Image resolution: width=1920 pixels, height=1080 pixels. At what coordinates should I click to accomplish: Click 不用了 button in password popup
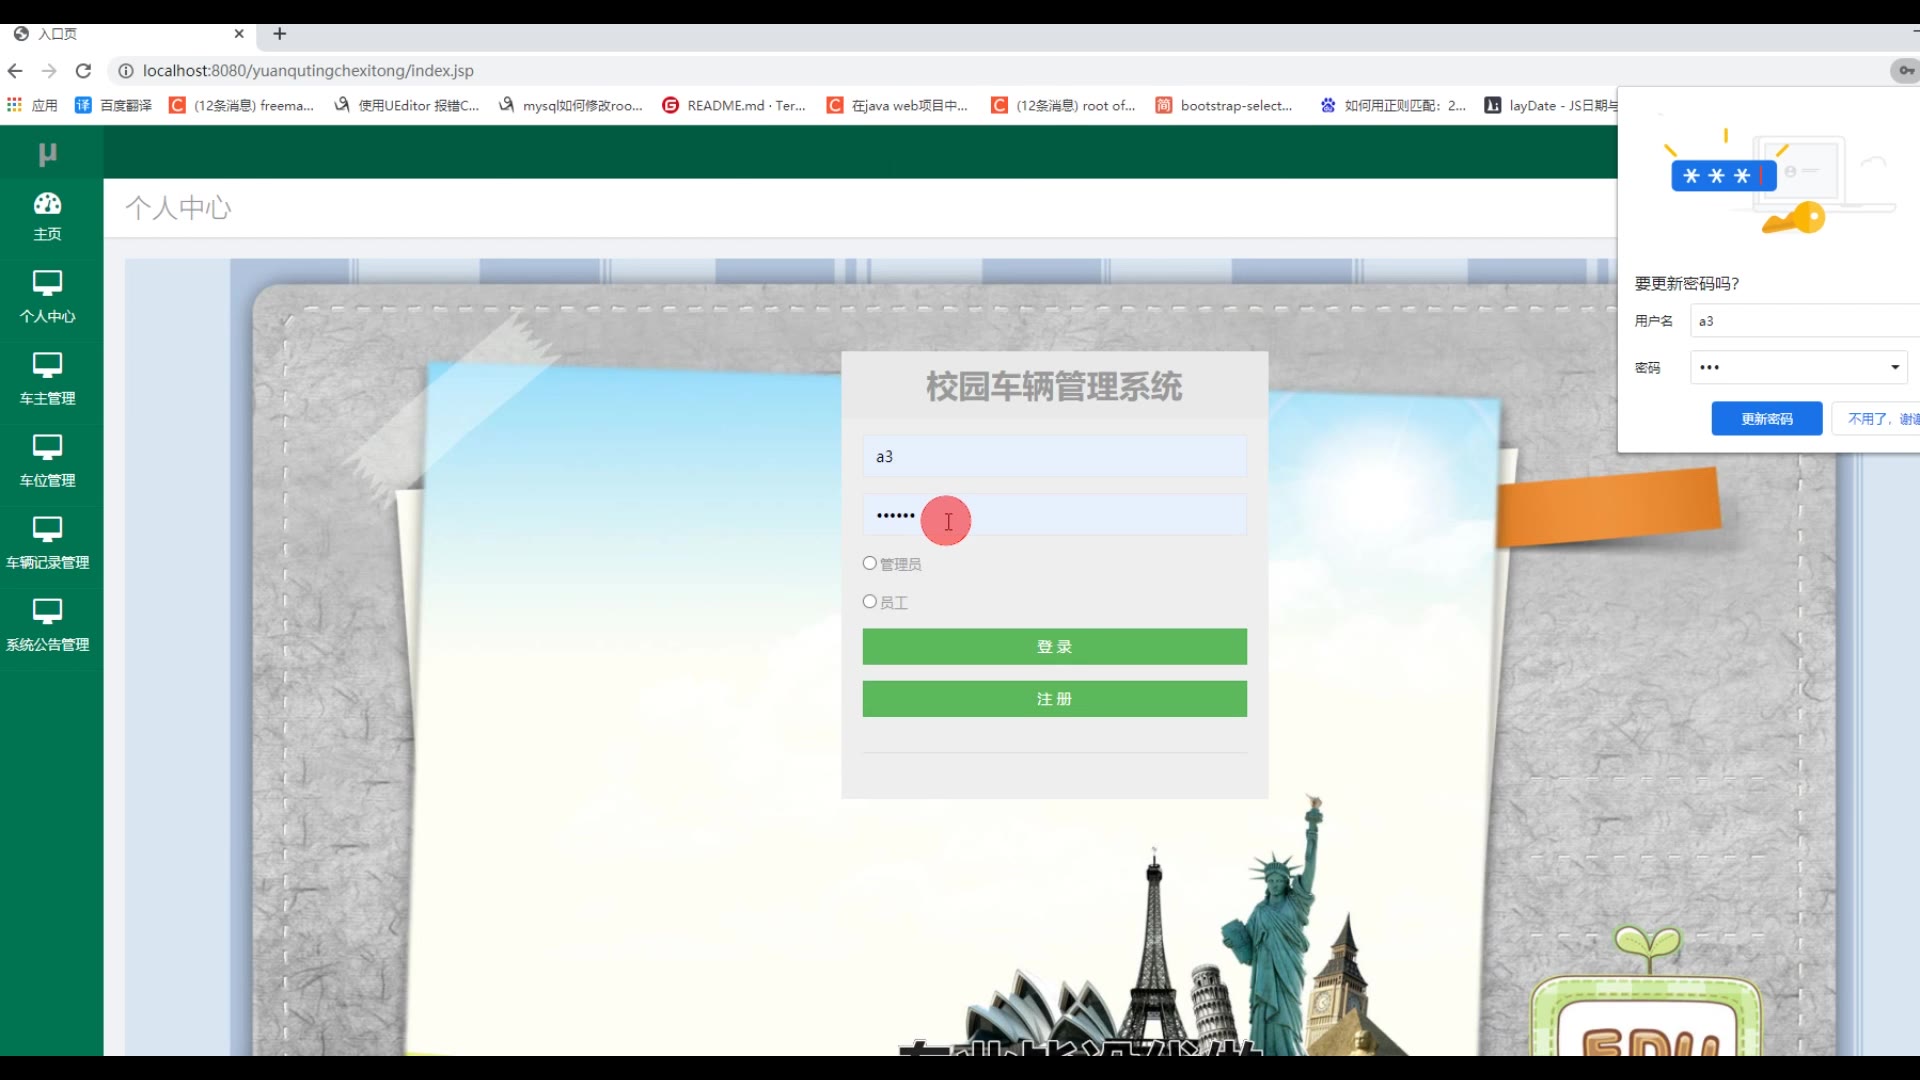[1876, 418]
